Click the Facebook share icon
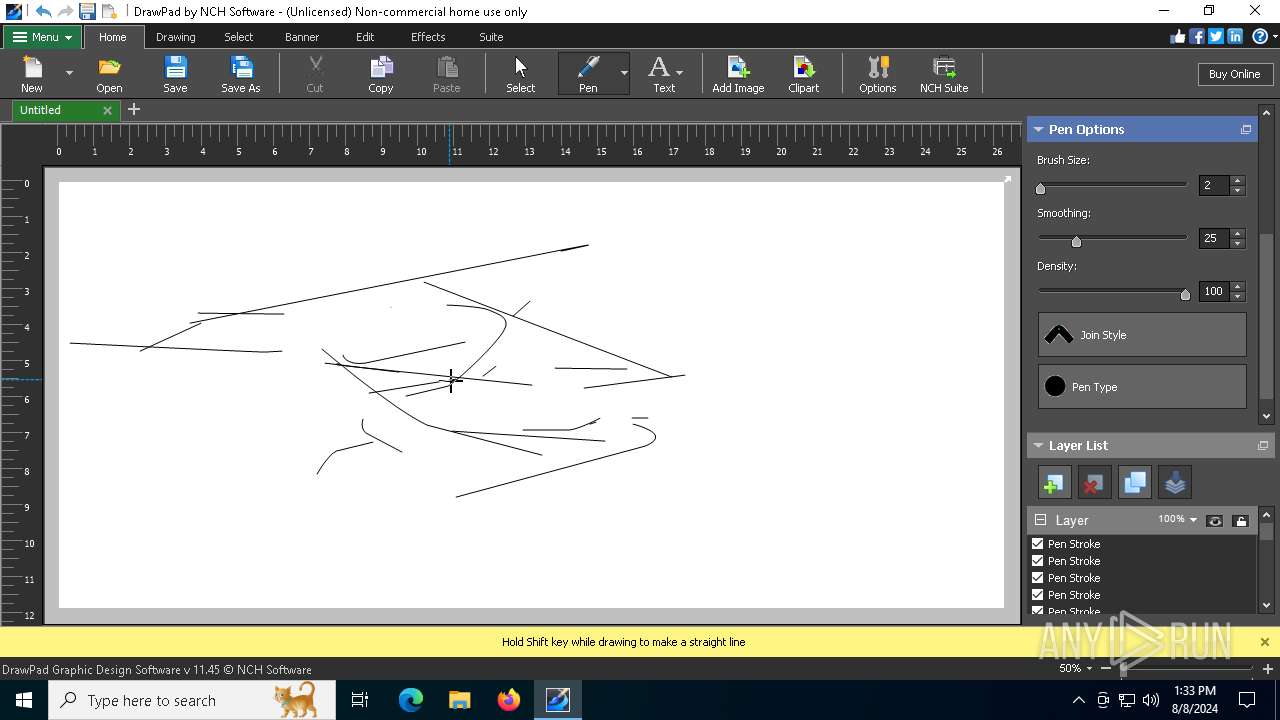Image resolution: width=1280 pixels, height=720 pixels. [x=1197, y=36]
